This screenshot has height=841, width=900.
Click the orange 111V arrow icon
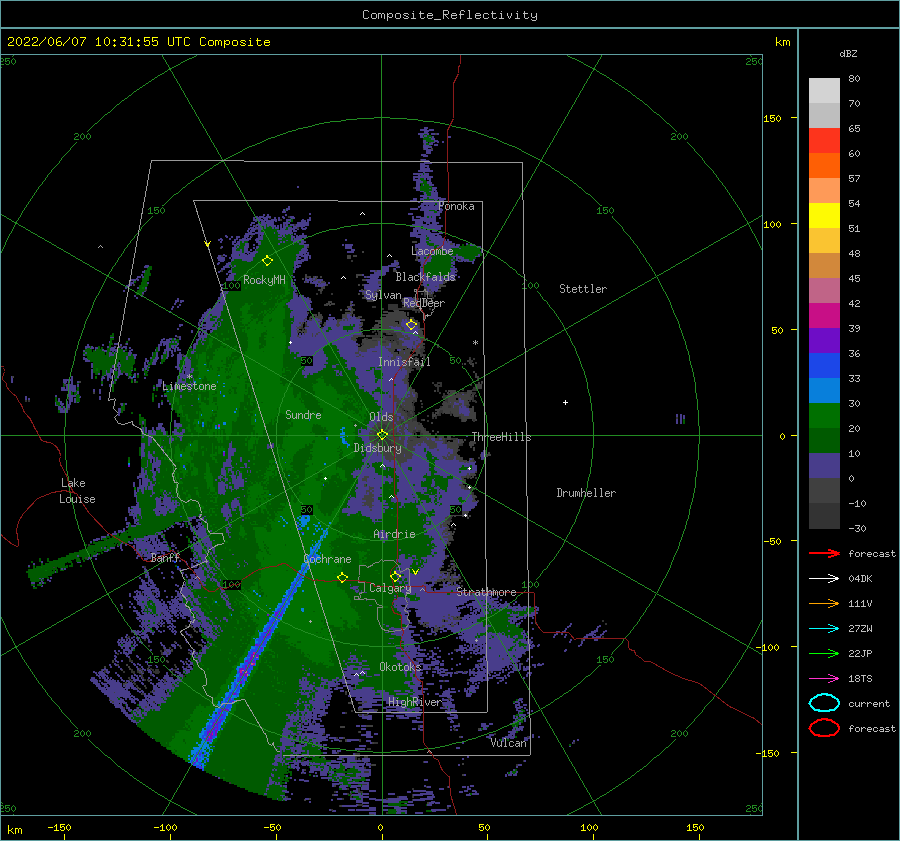824,603
